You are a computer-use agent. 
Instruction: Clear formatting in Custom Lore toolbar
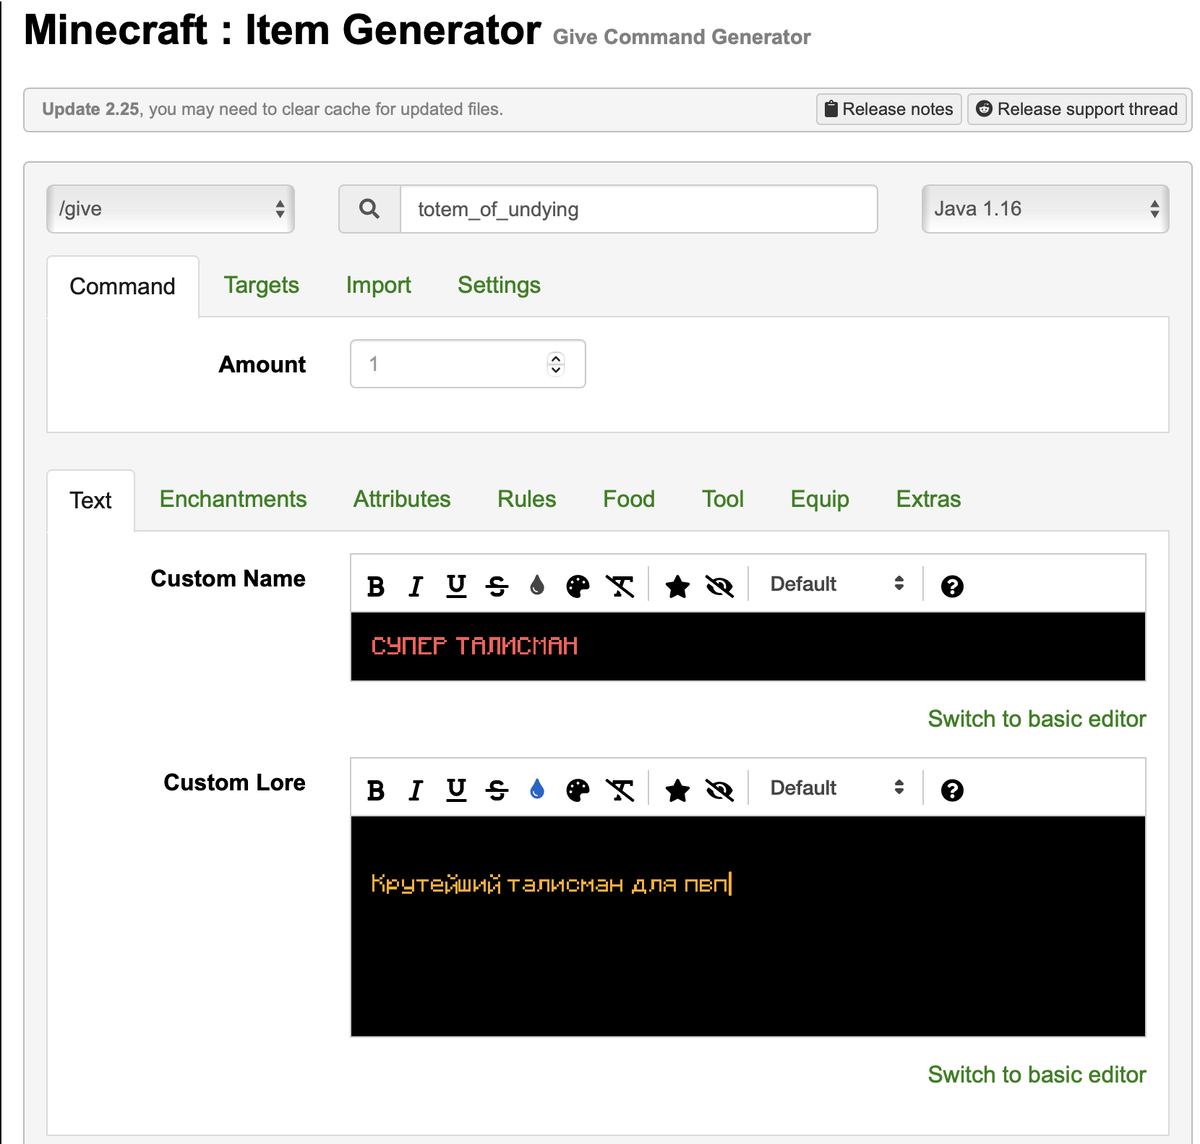620,790
